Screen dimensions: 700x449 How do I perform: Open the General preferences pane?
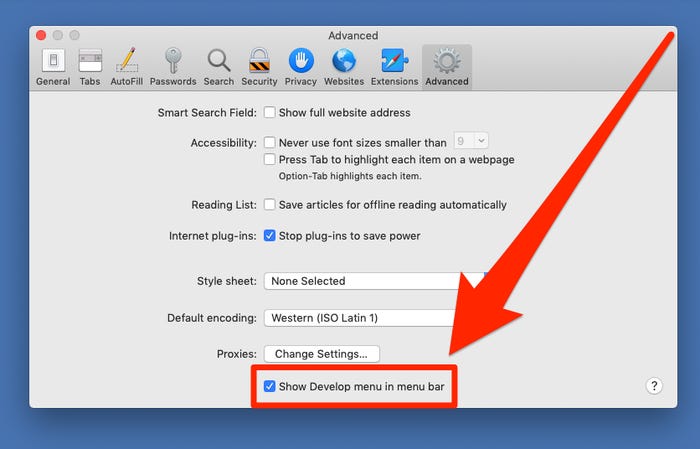52,66
